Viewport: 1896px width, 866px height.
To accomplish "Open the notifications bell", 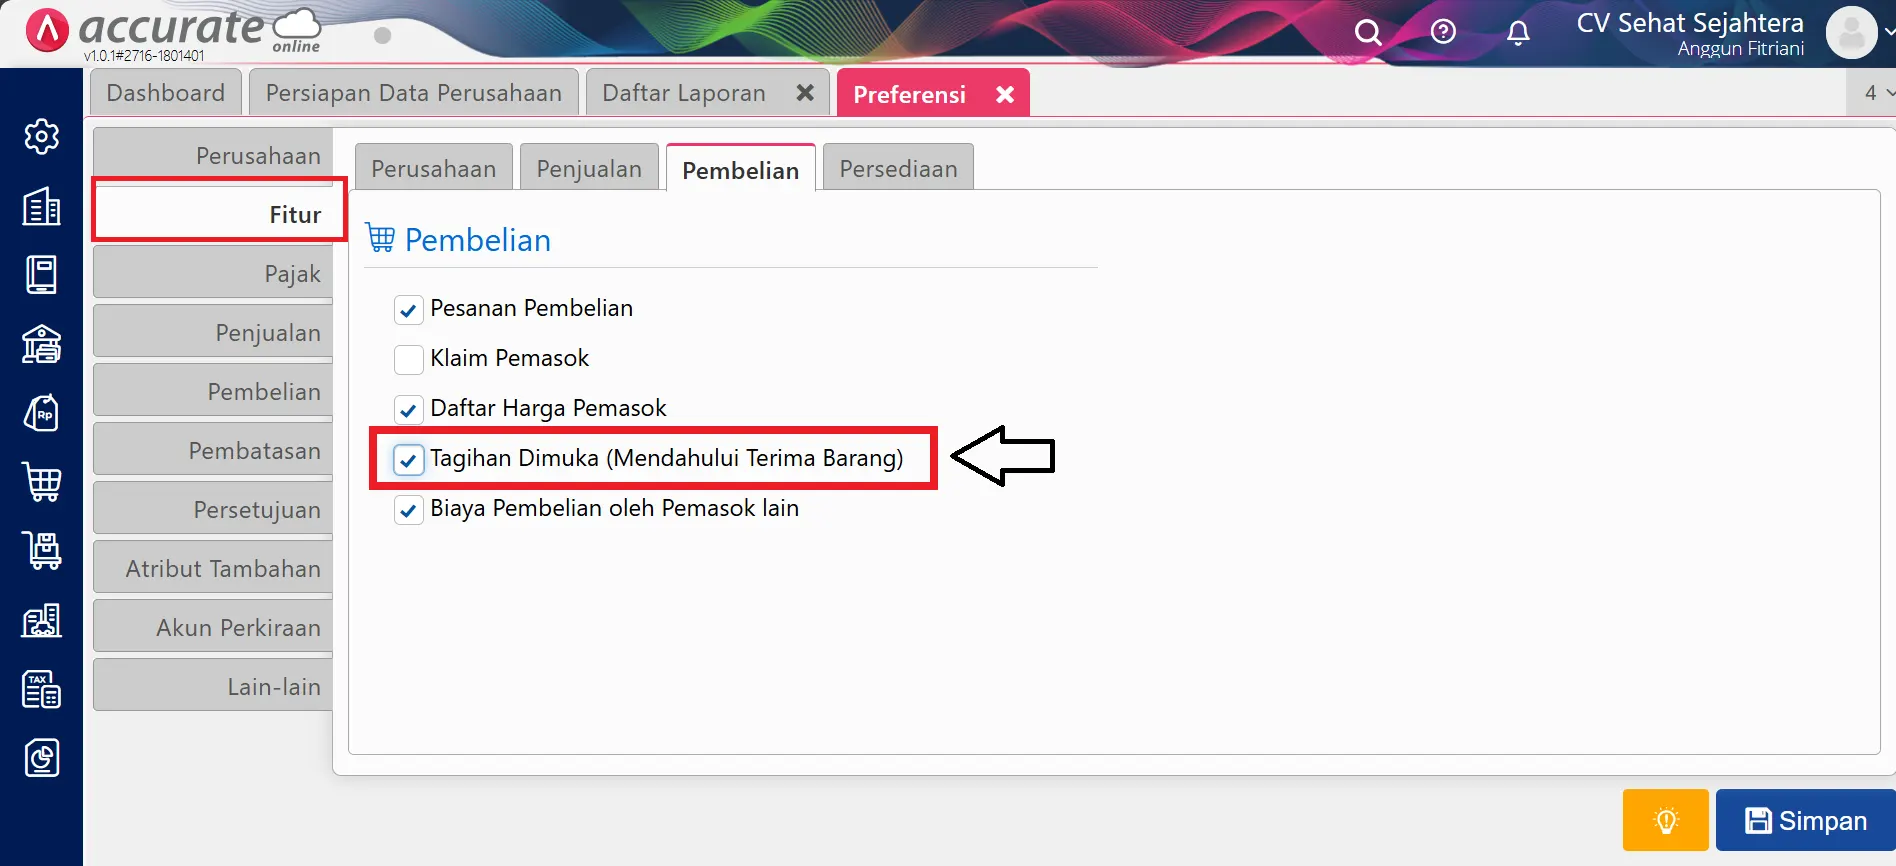I will click(x=1518, y=33).
